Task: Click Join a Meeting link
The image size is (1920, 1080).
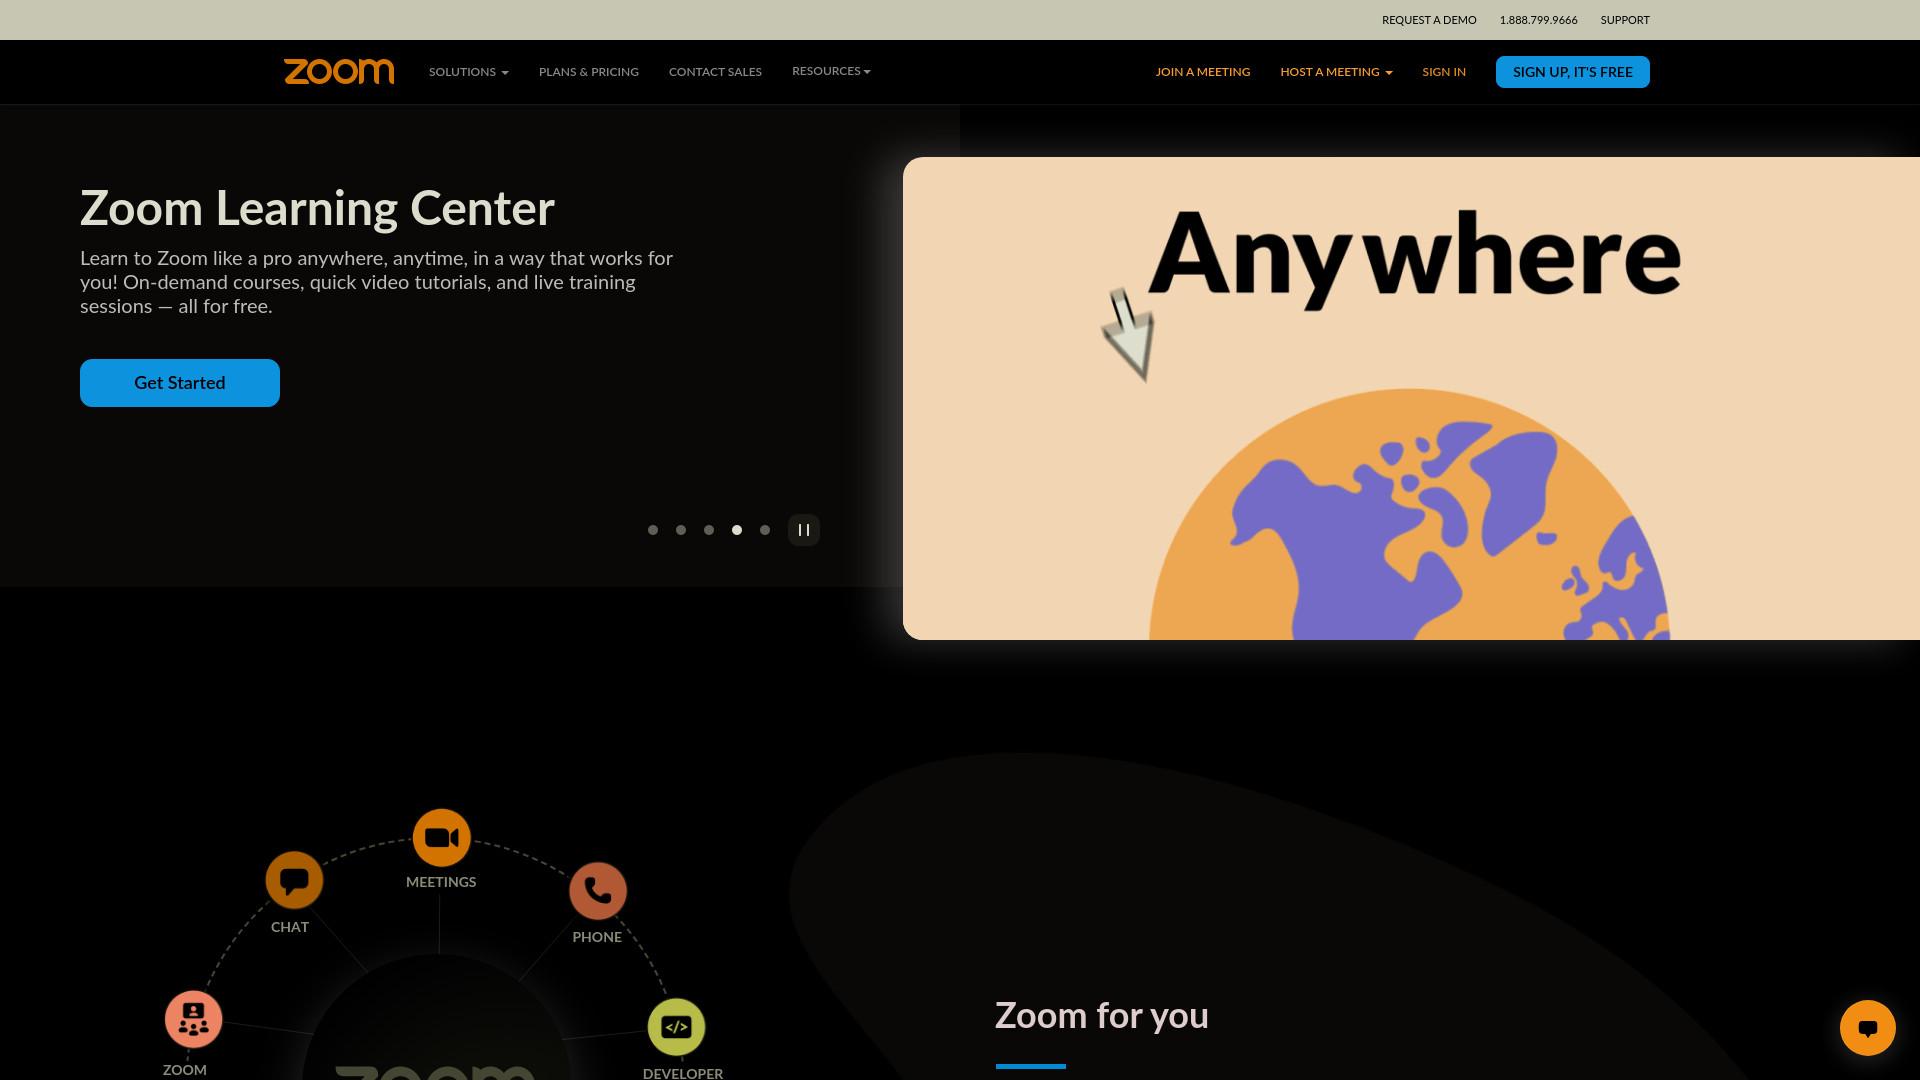Action: pyautogui.click(x=1203, y=72)
